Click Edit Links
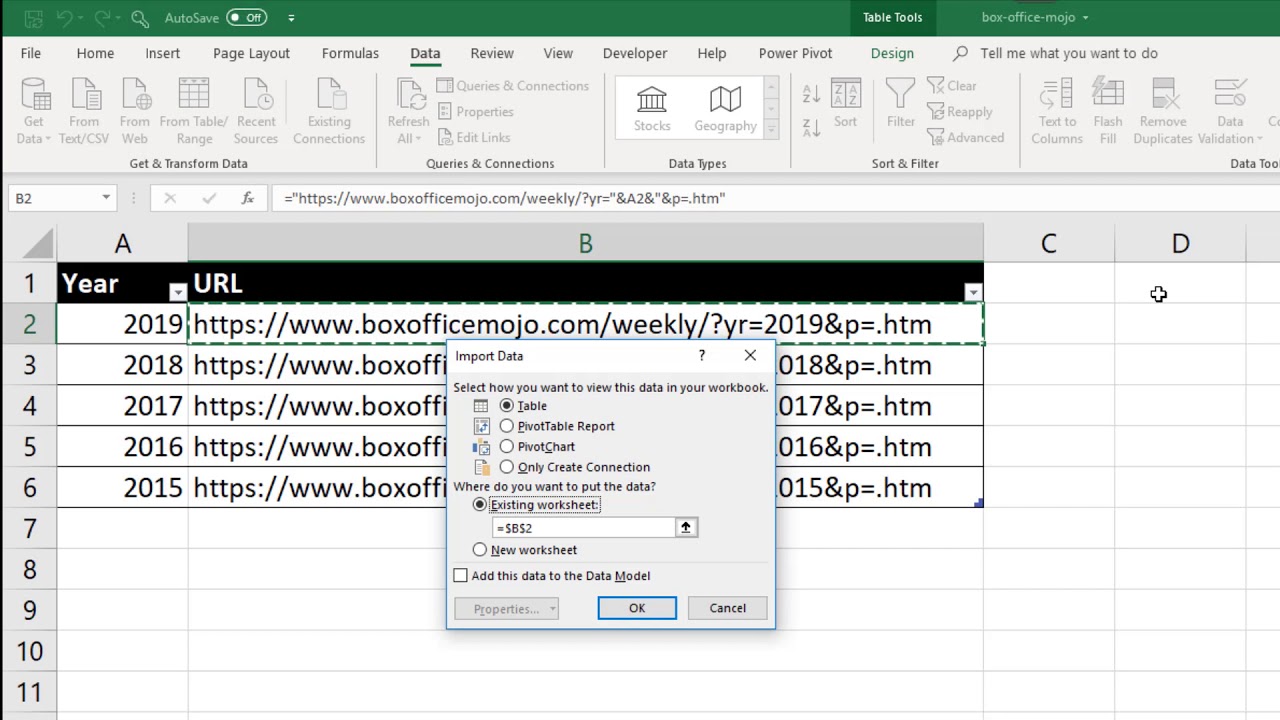The width and height of the screenshot is (1280, 720). click(473, 138)
